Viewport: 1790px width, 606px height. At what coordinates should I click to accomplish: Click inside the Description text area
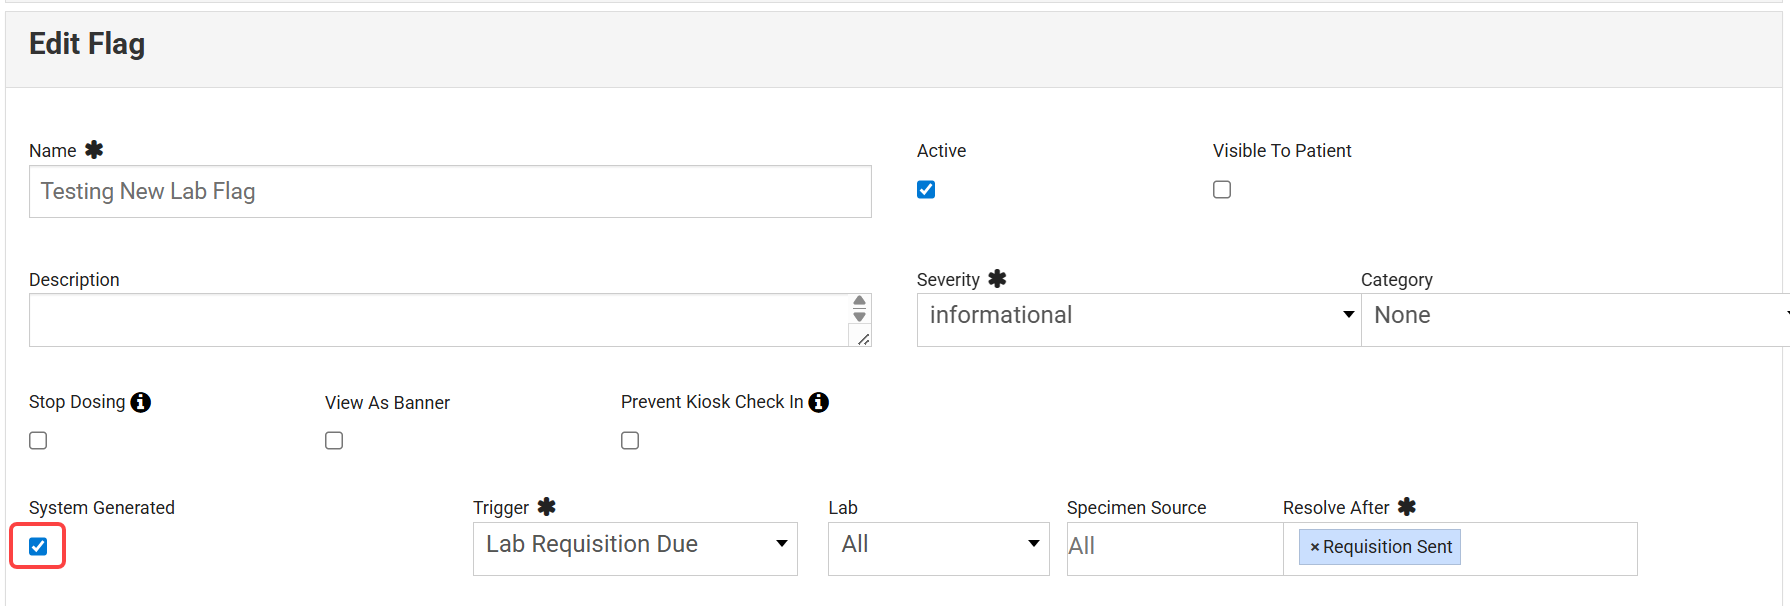point(438,320)
